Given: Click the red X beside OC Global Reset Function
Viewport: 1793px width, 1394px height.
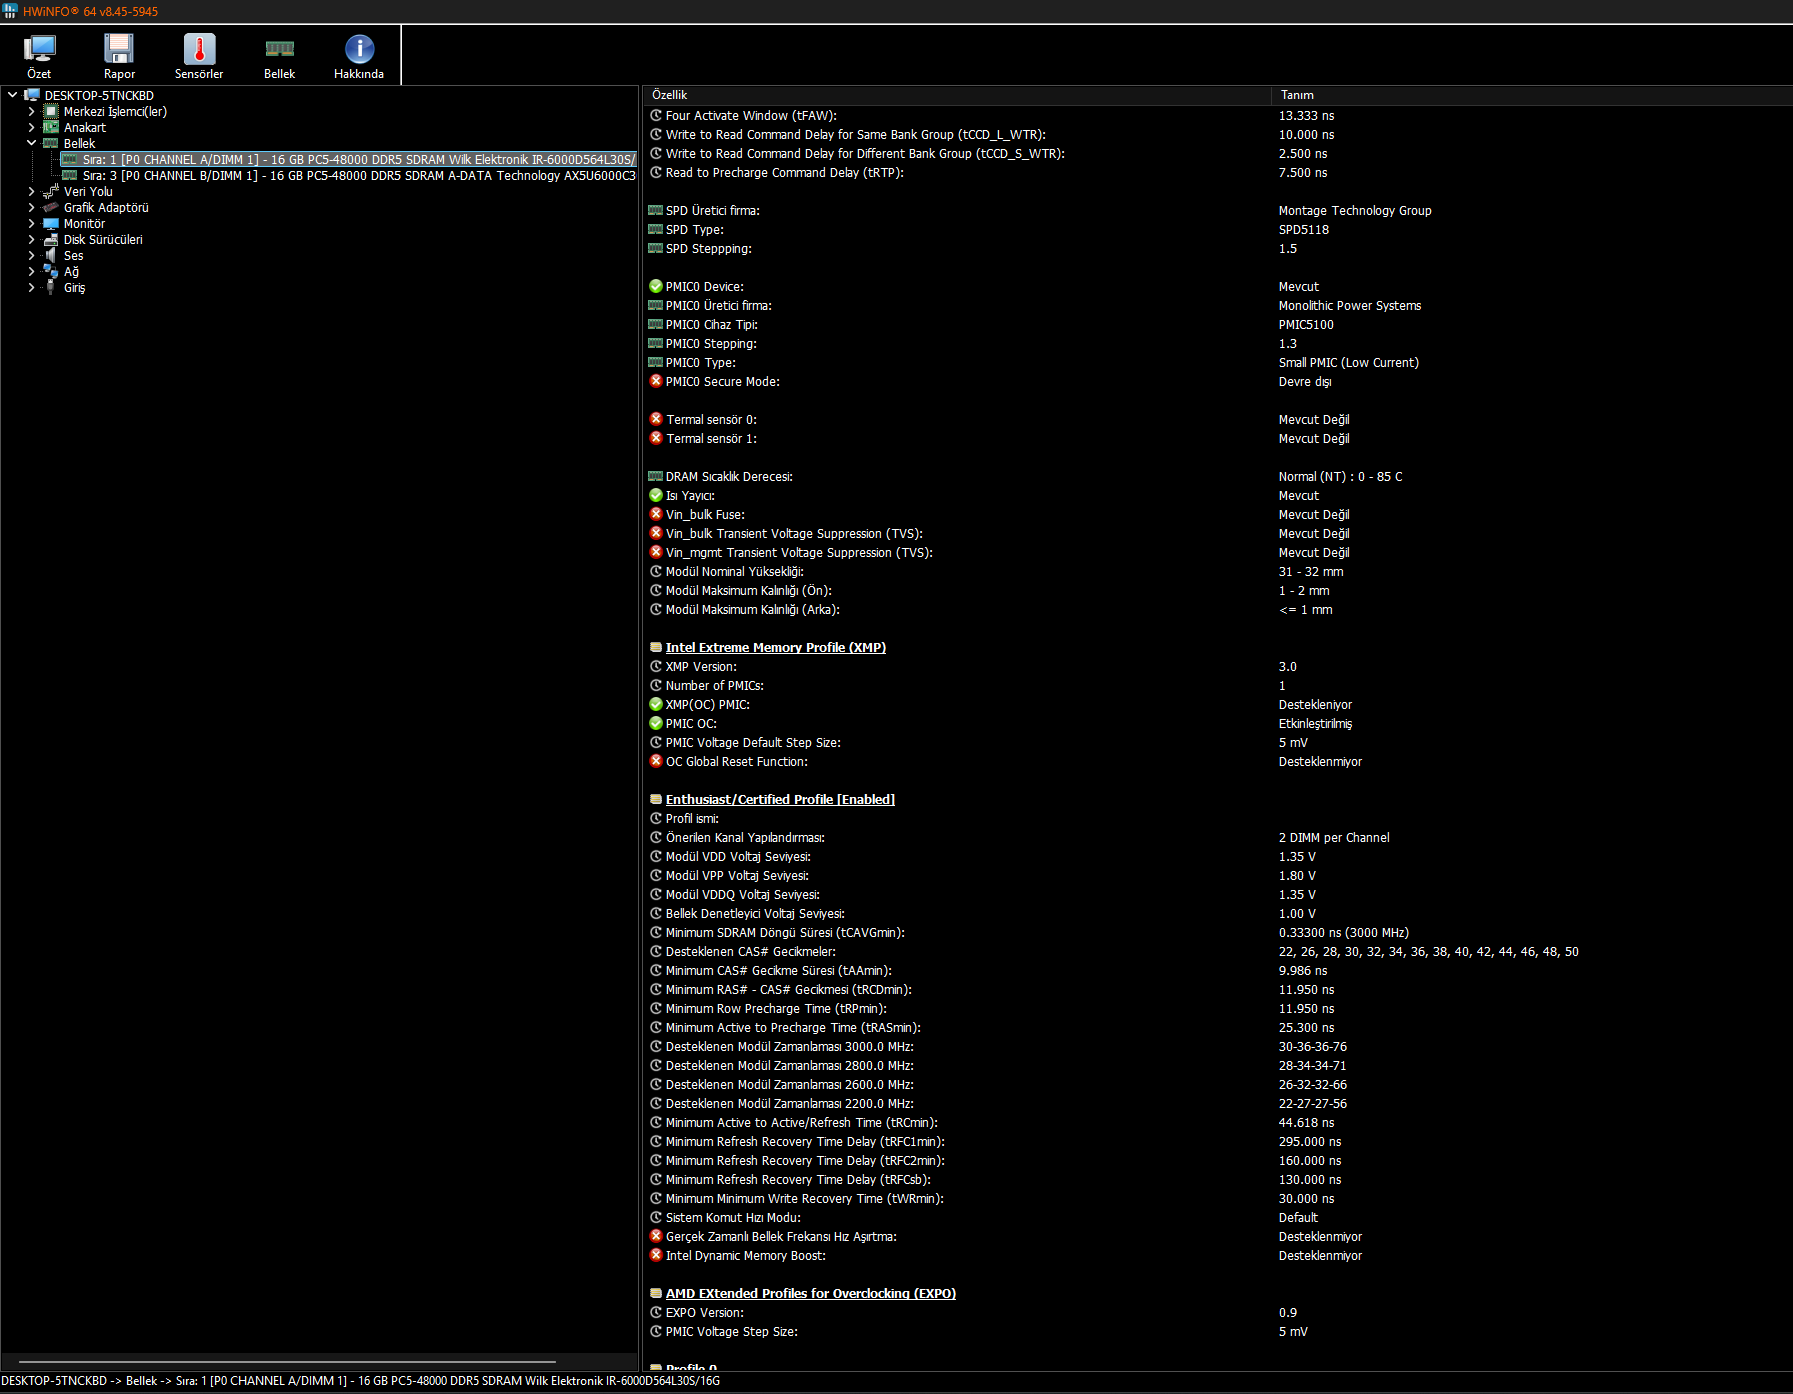Looking at the screenshot, I should click(x=656, y=761).
